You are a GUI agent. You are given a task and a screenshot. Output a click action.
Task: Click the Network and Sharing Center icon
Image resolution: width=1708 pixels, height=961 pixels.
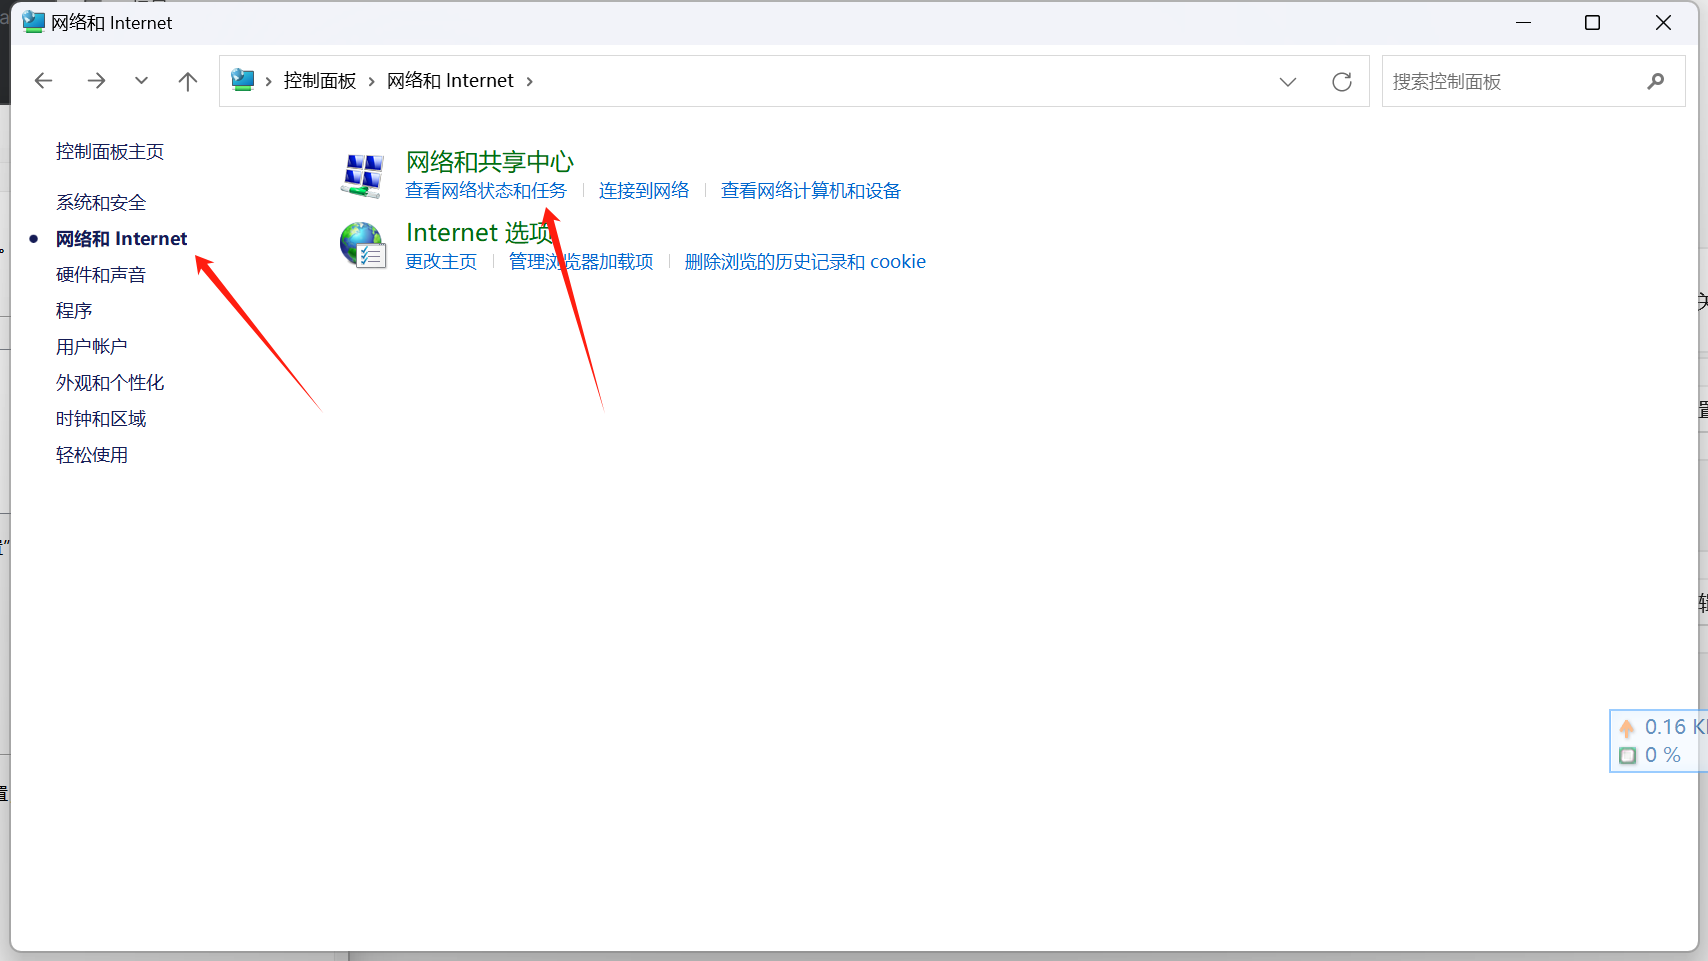click(362, 175)
